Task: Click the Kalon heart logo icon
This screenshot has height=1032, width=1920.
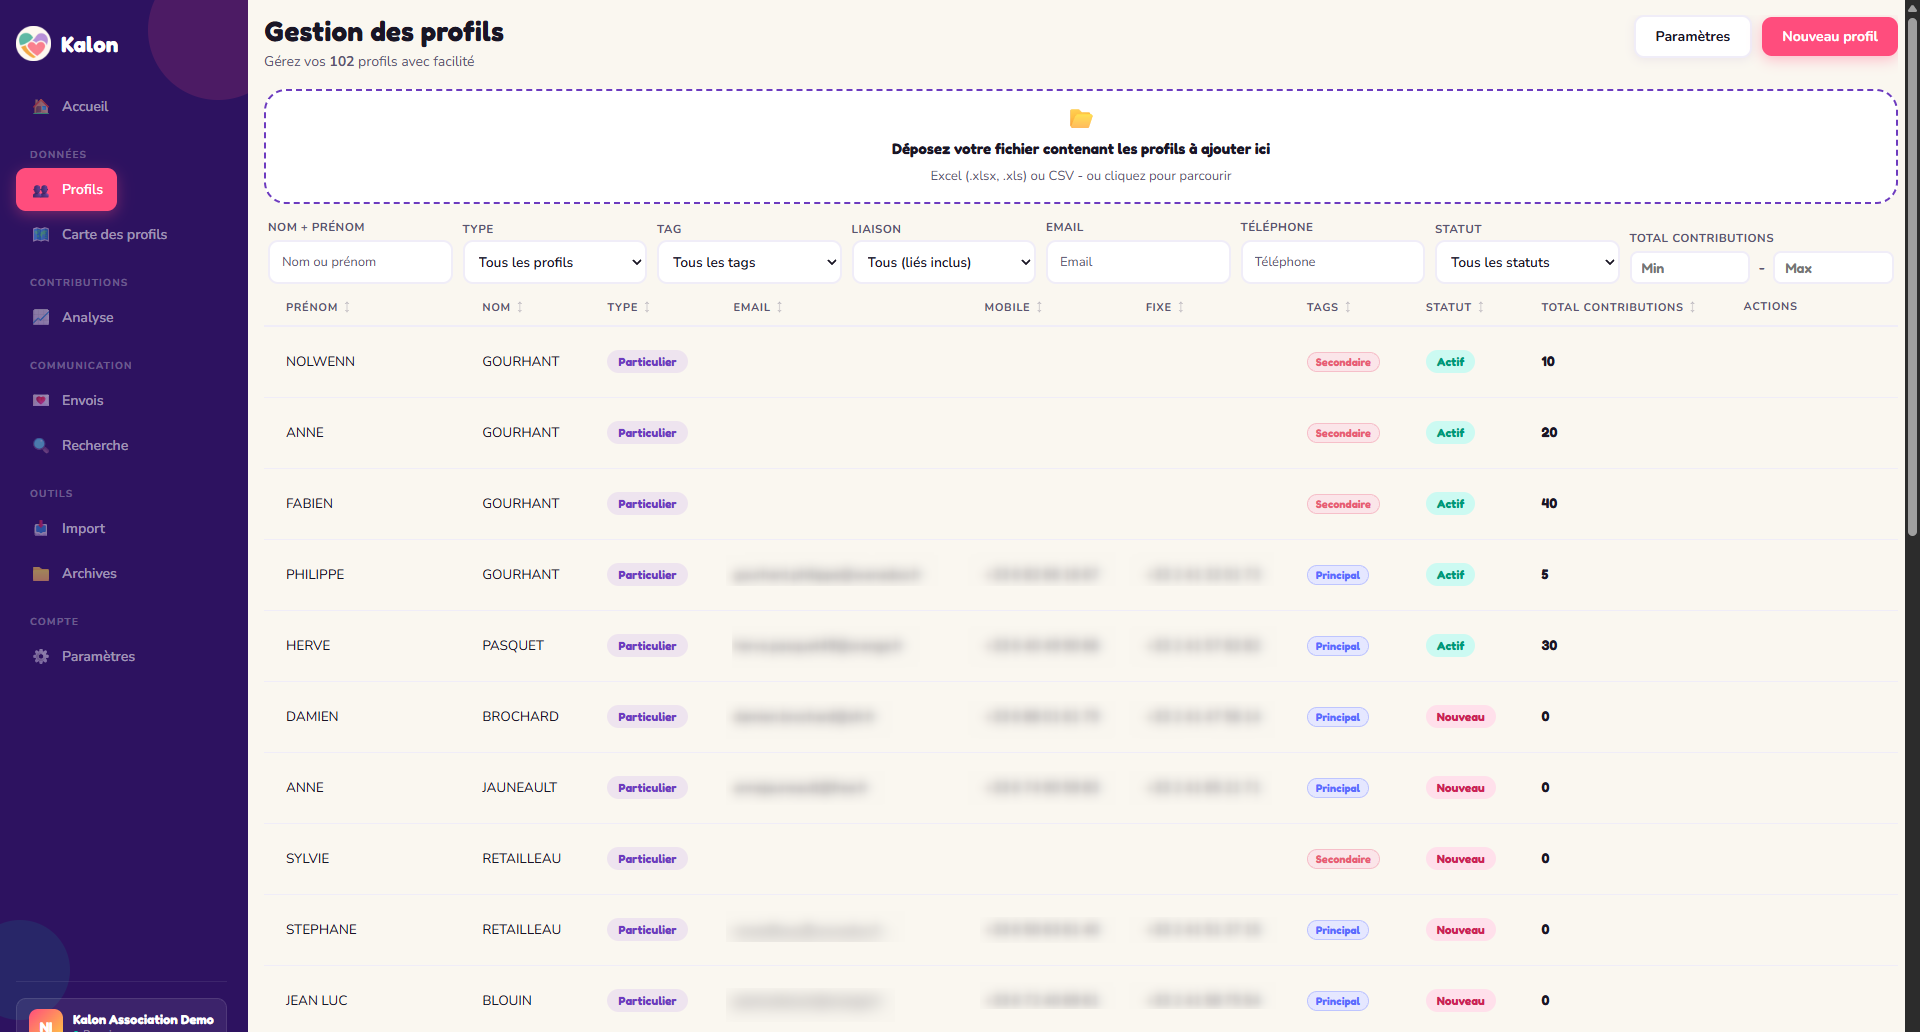Action: [x=33, y=44]
